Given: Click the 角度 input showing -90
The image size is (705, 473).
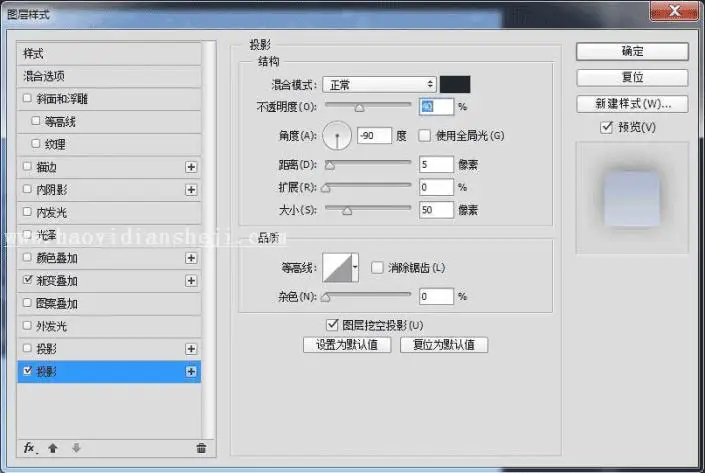Looking at the screenshot, I should coord(375,135).
